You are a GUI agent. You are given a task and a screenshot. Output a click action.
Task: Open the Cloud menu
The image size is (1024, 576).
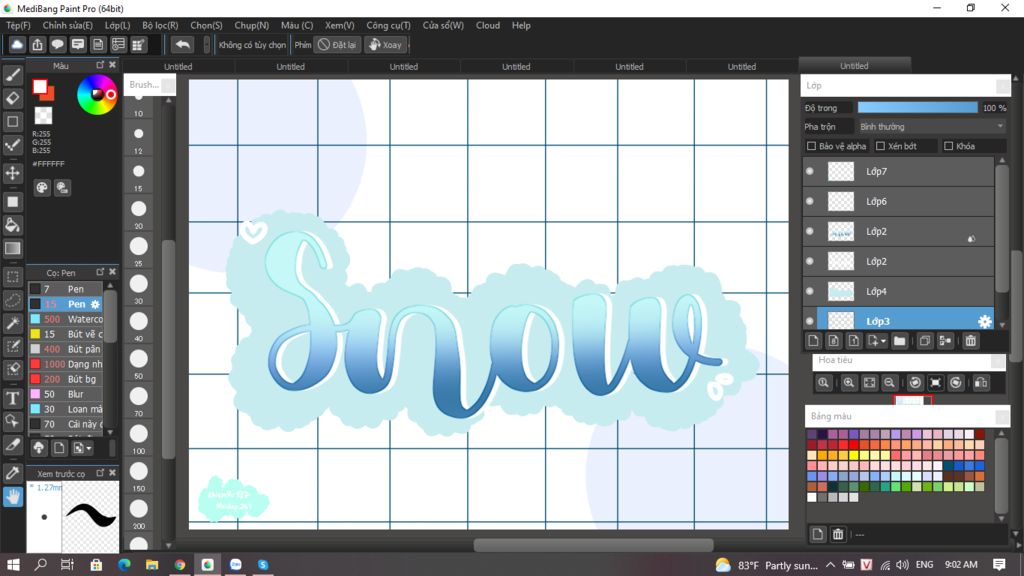(488, 25)
